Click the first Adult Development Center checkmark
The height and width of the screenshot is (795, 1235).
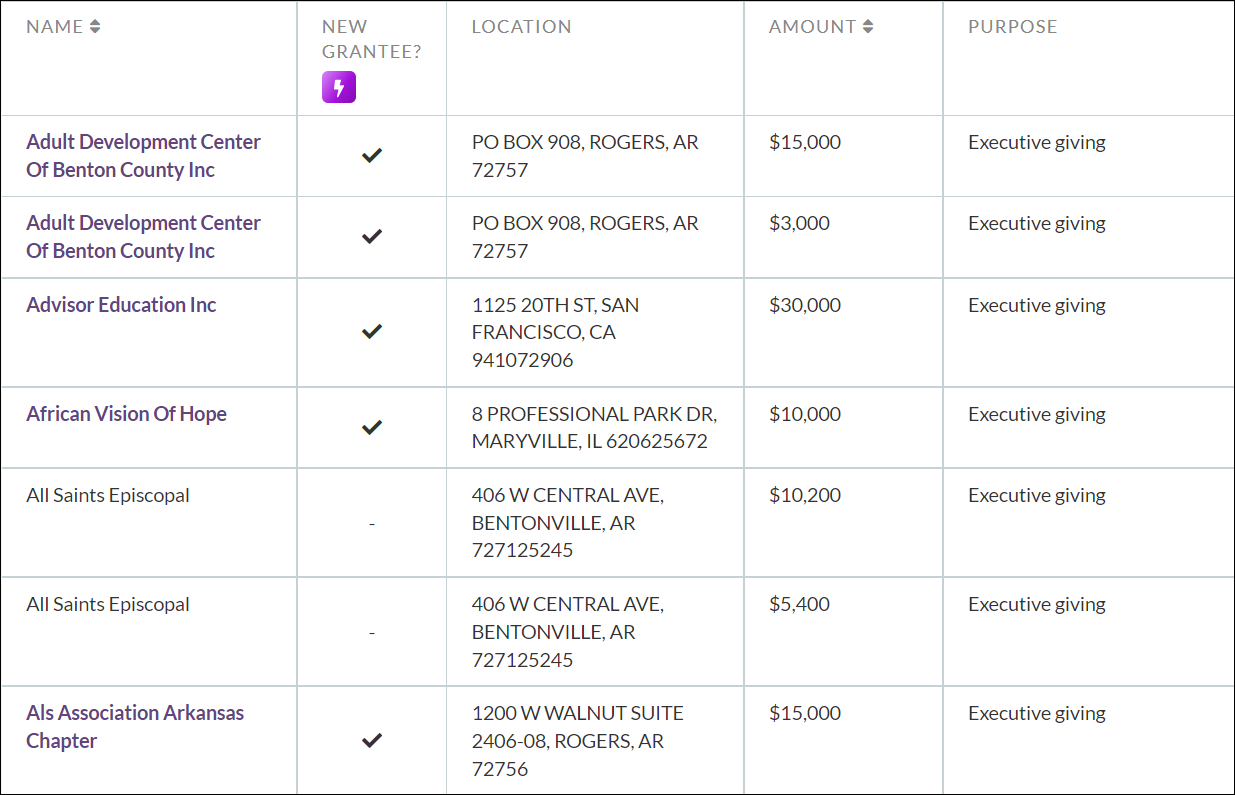[372, 156]
